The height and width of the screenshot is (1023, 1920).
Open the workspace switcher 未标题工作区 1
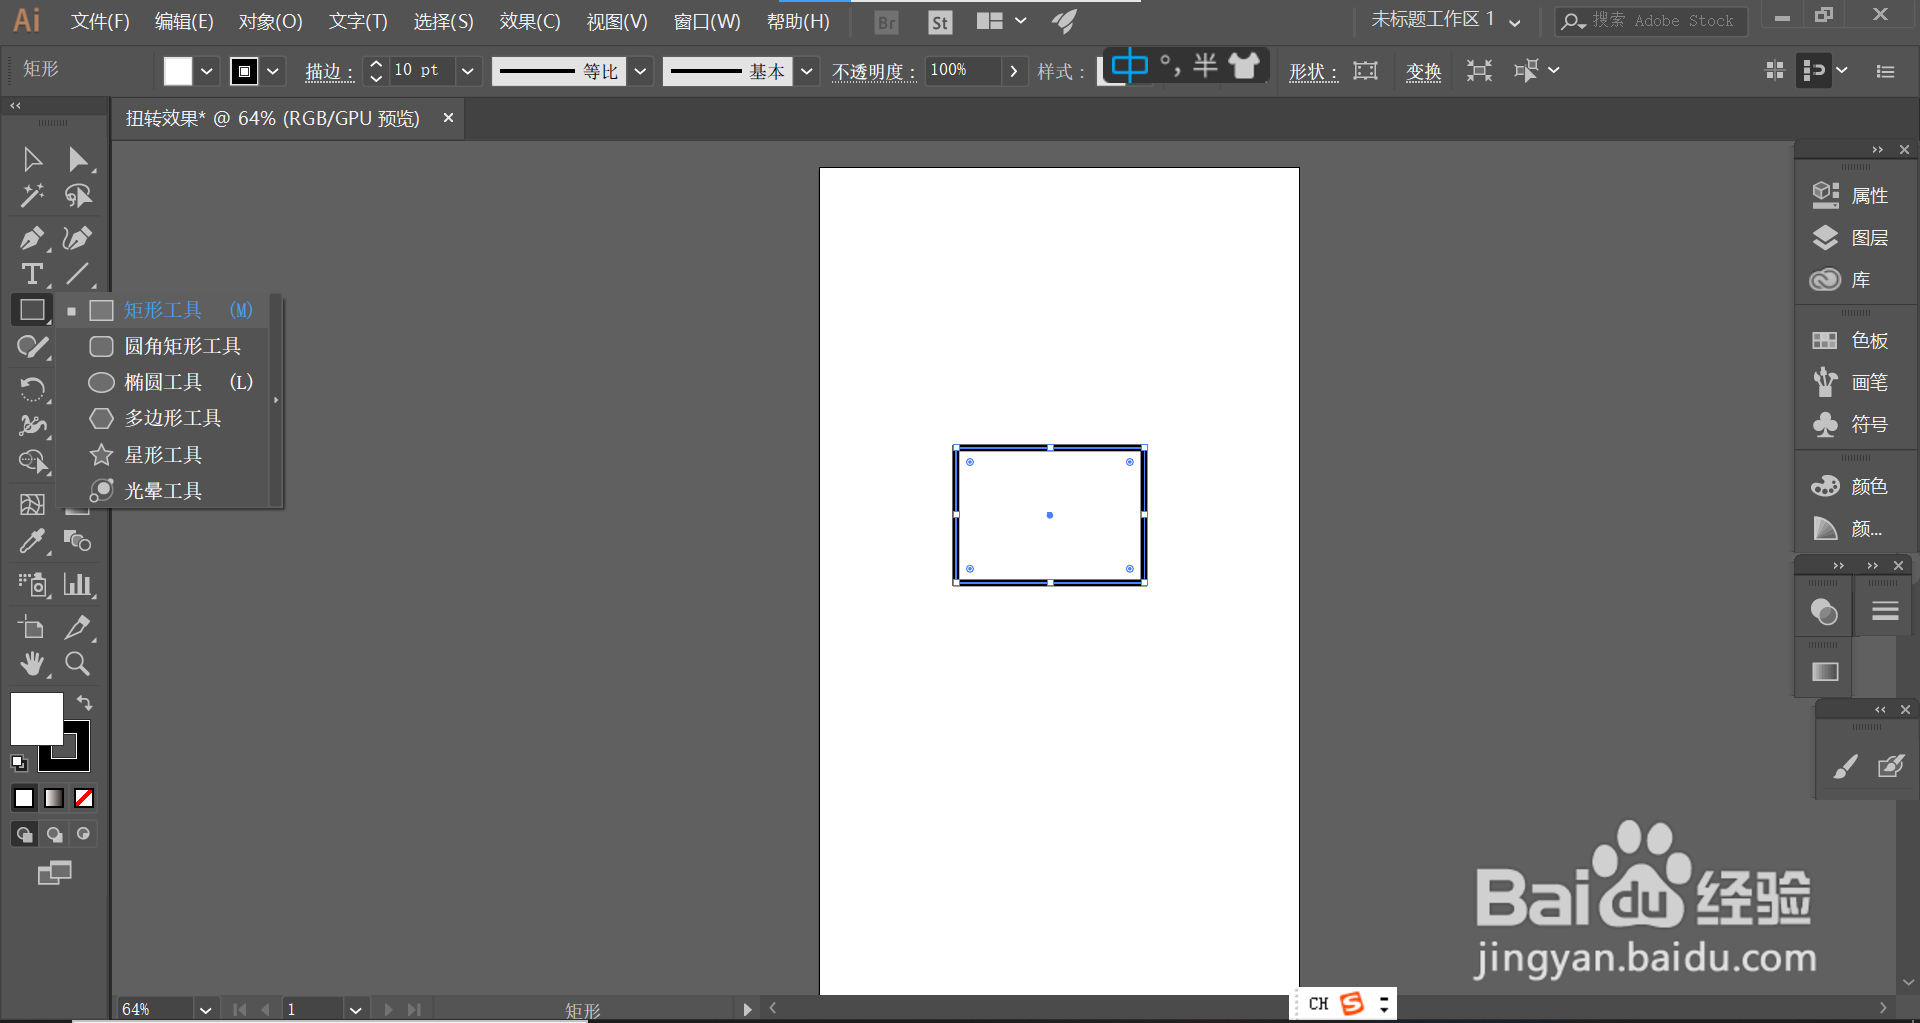click(1446, 20)
